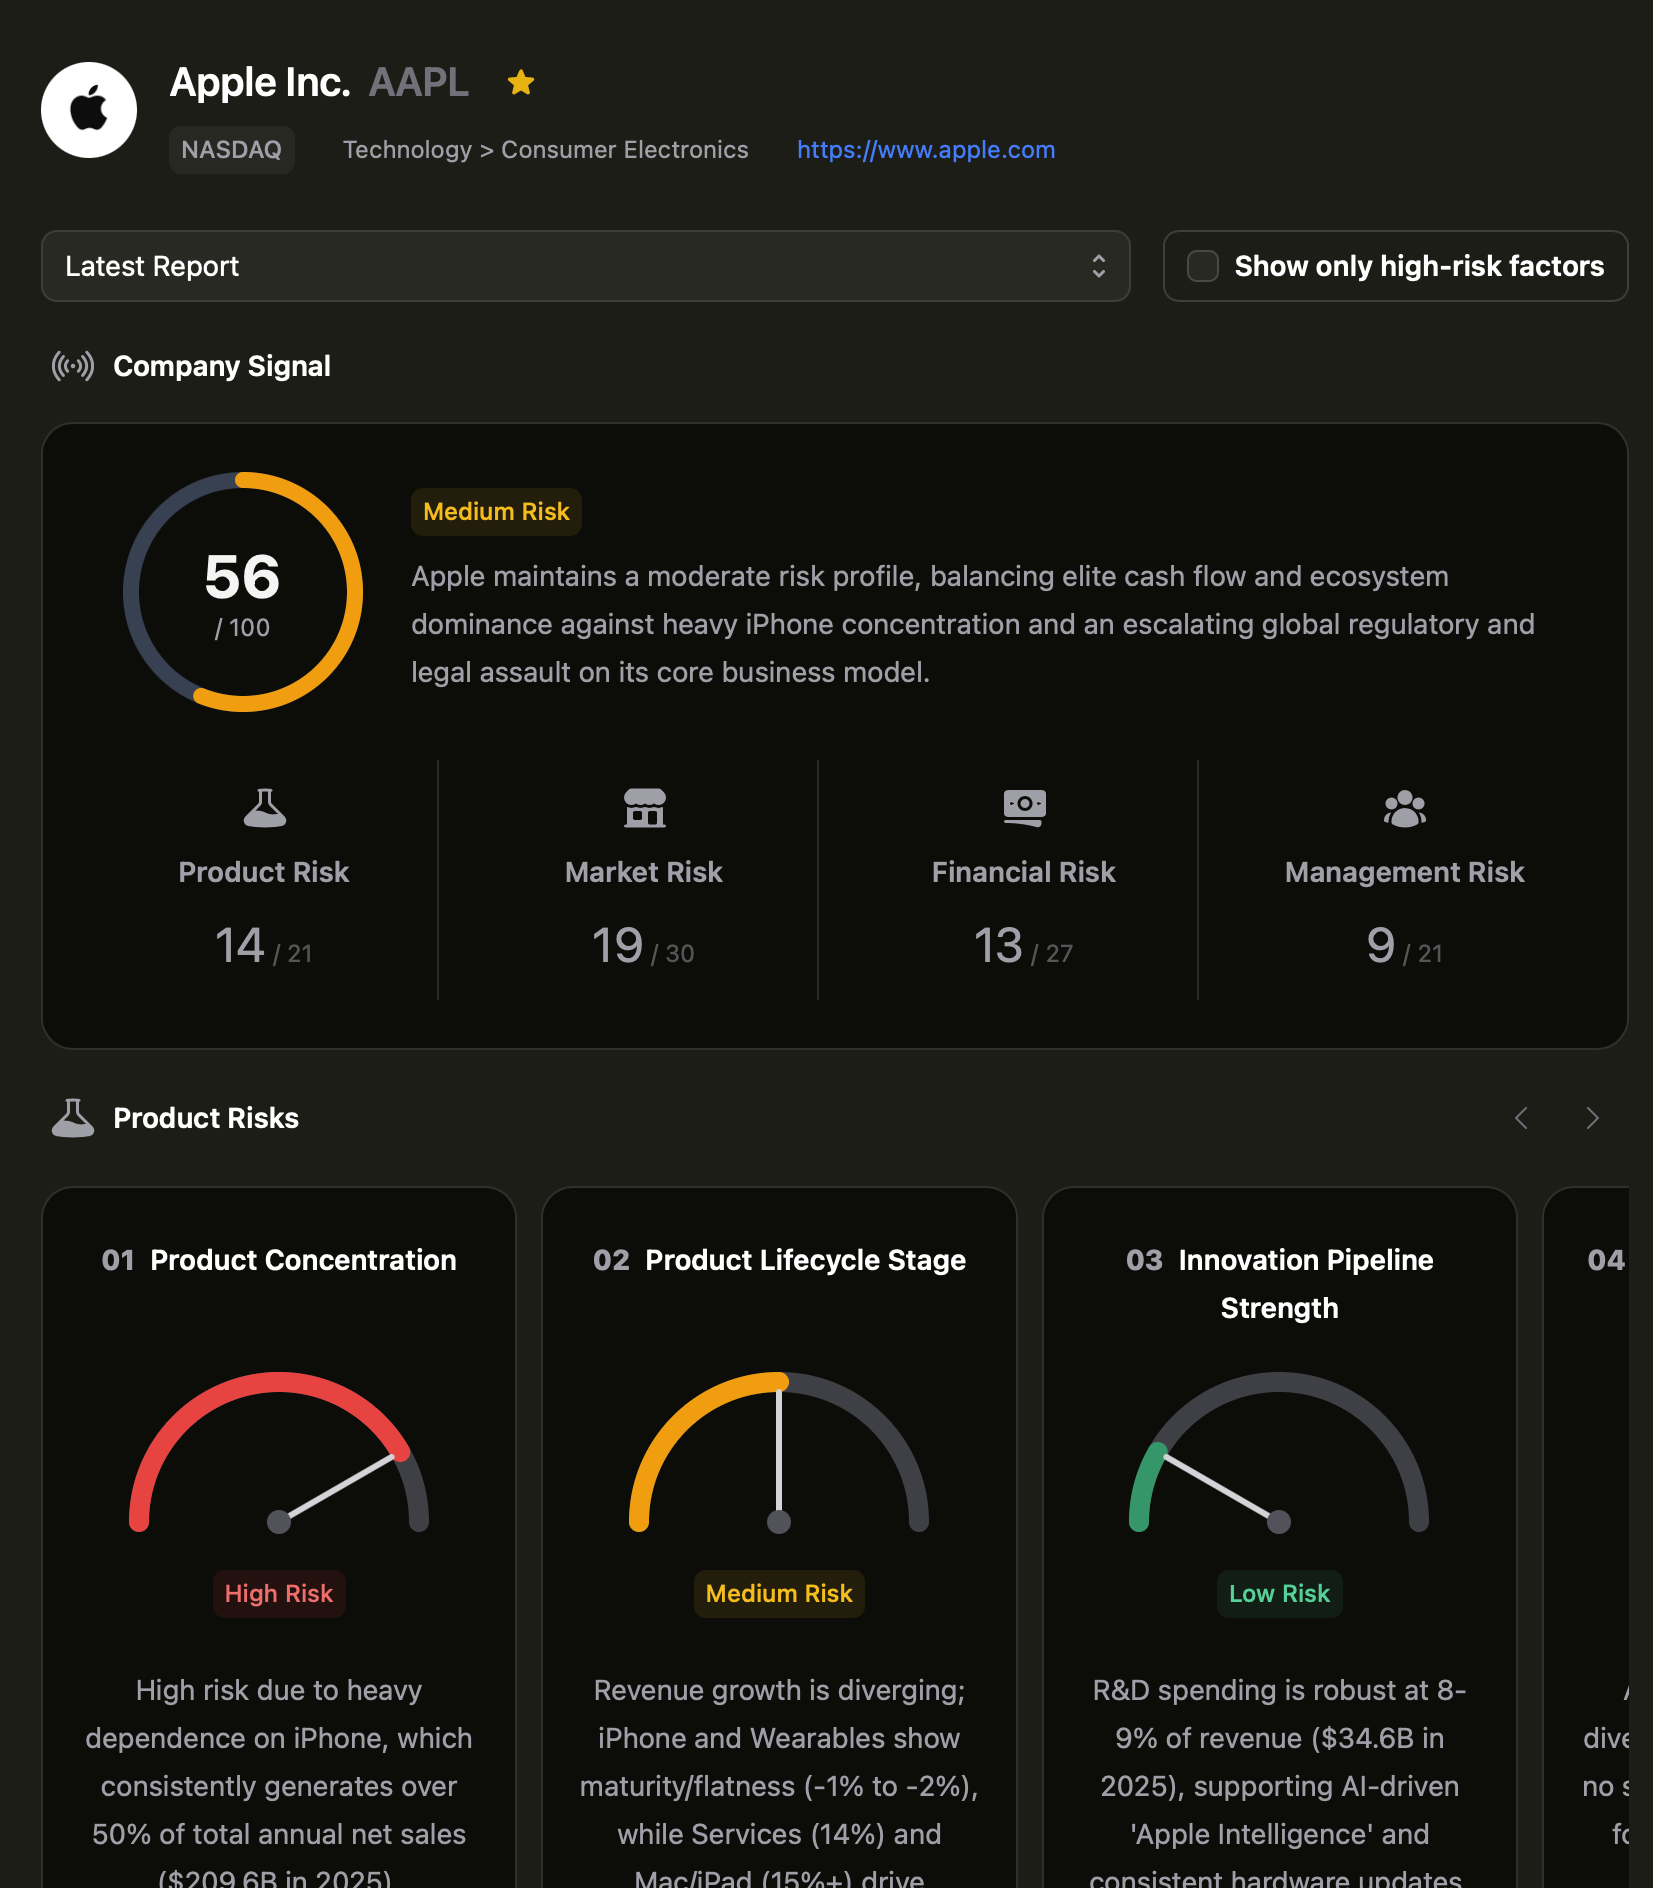Click the 56/100 circular risk gauge
1653x1888 pixels.
(x=243, y=592)
